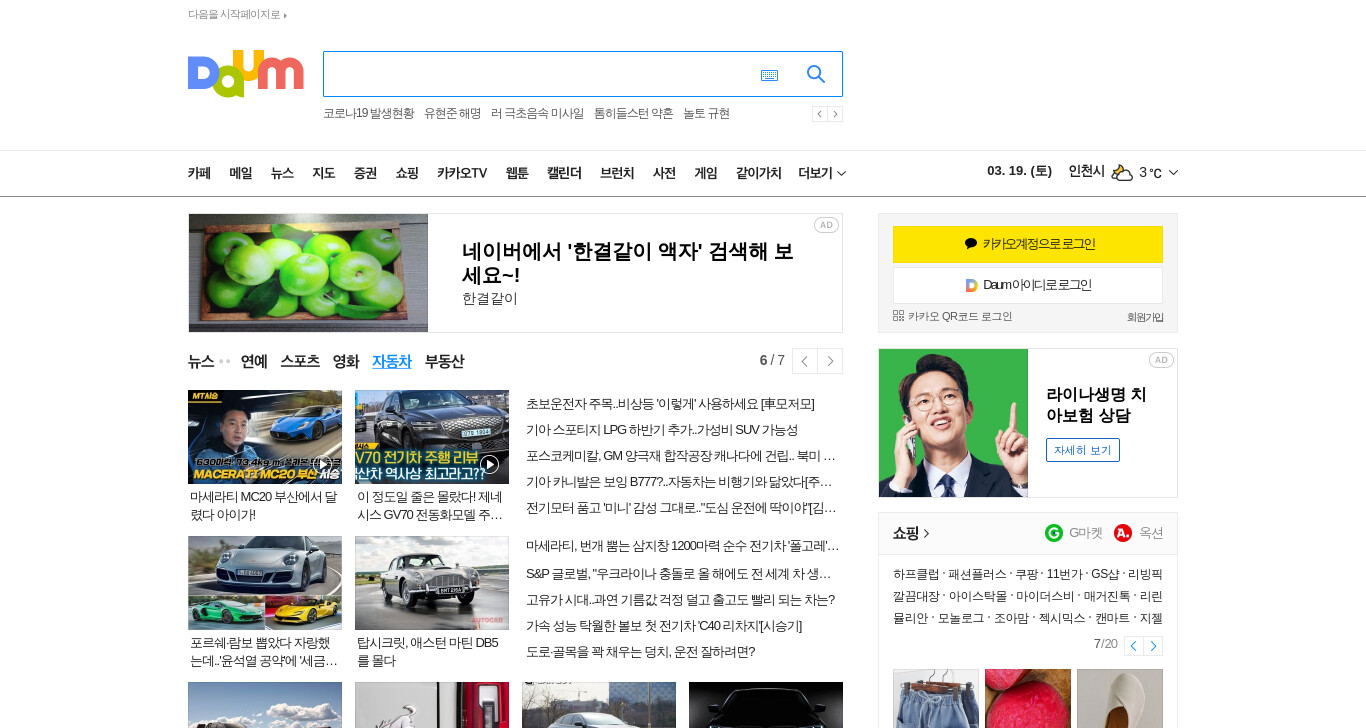Switch to 영화 content tab
The image size is (1366, 728).
click(346, 361)
